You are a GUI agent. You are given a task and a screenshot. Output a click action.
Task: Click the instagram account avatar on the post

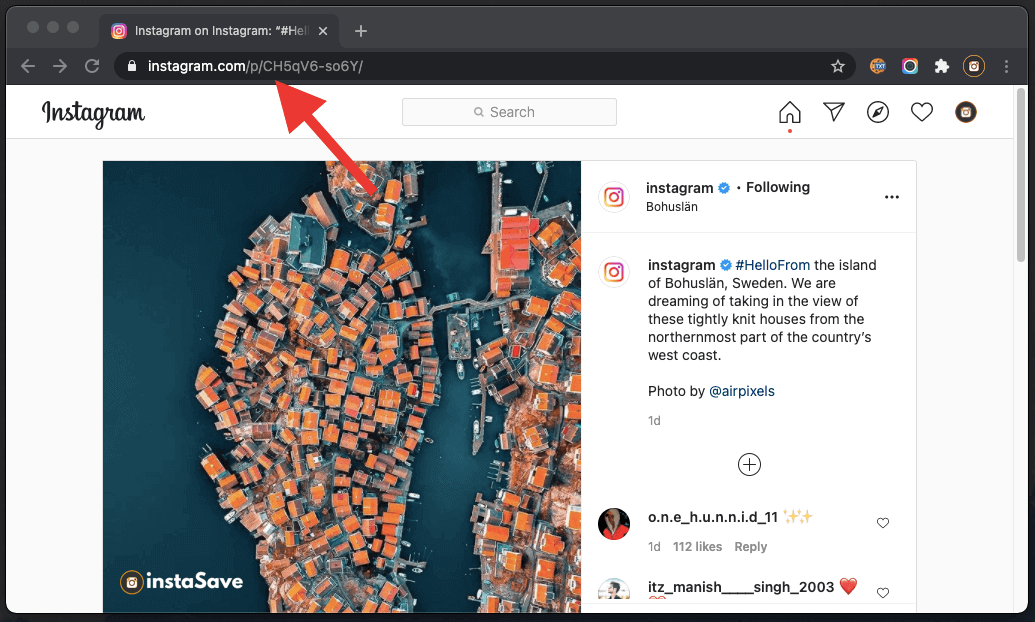[x=613, y=196]
